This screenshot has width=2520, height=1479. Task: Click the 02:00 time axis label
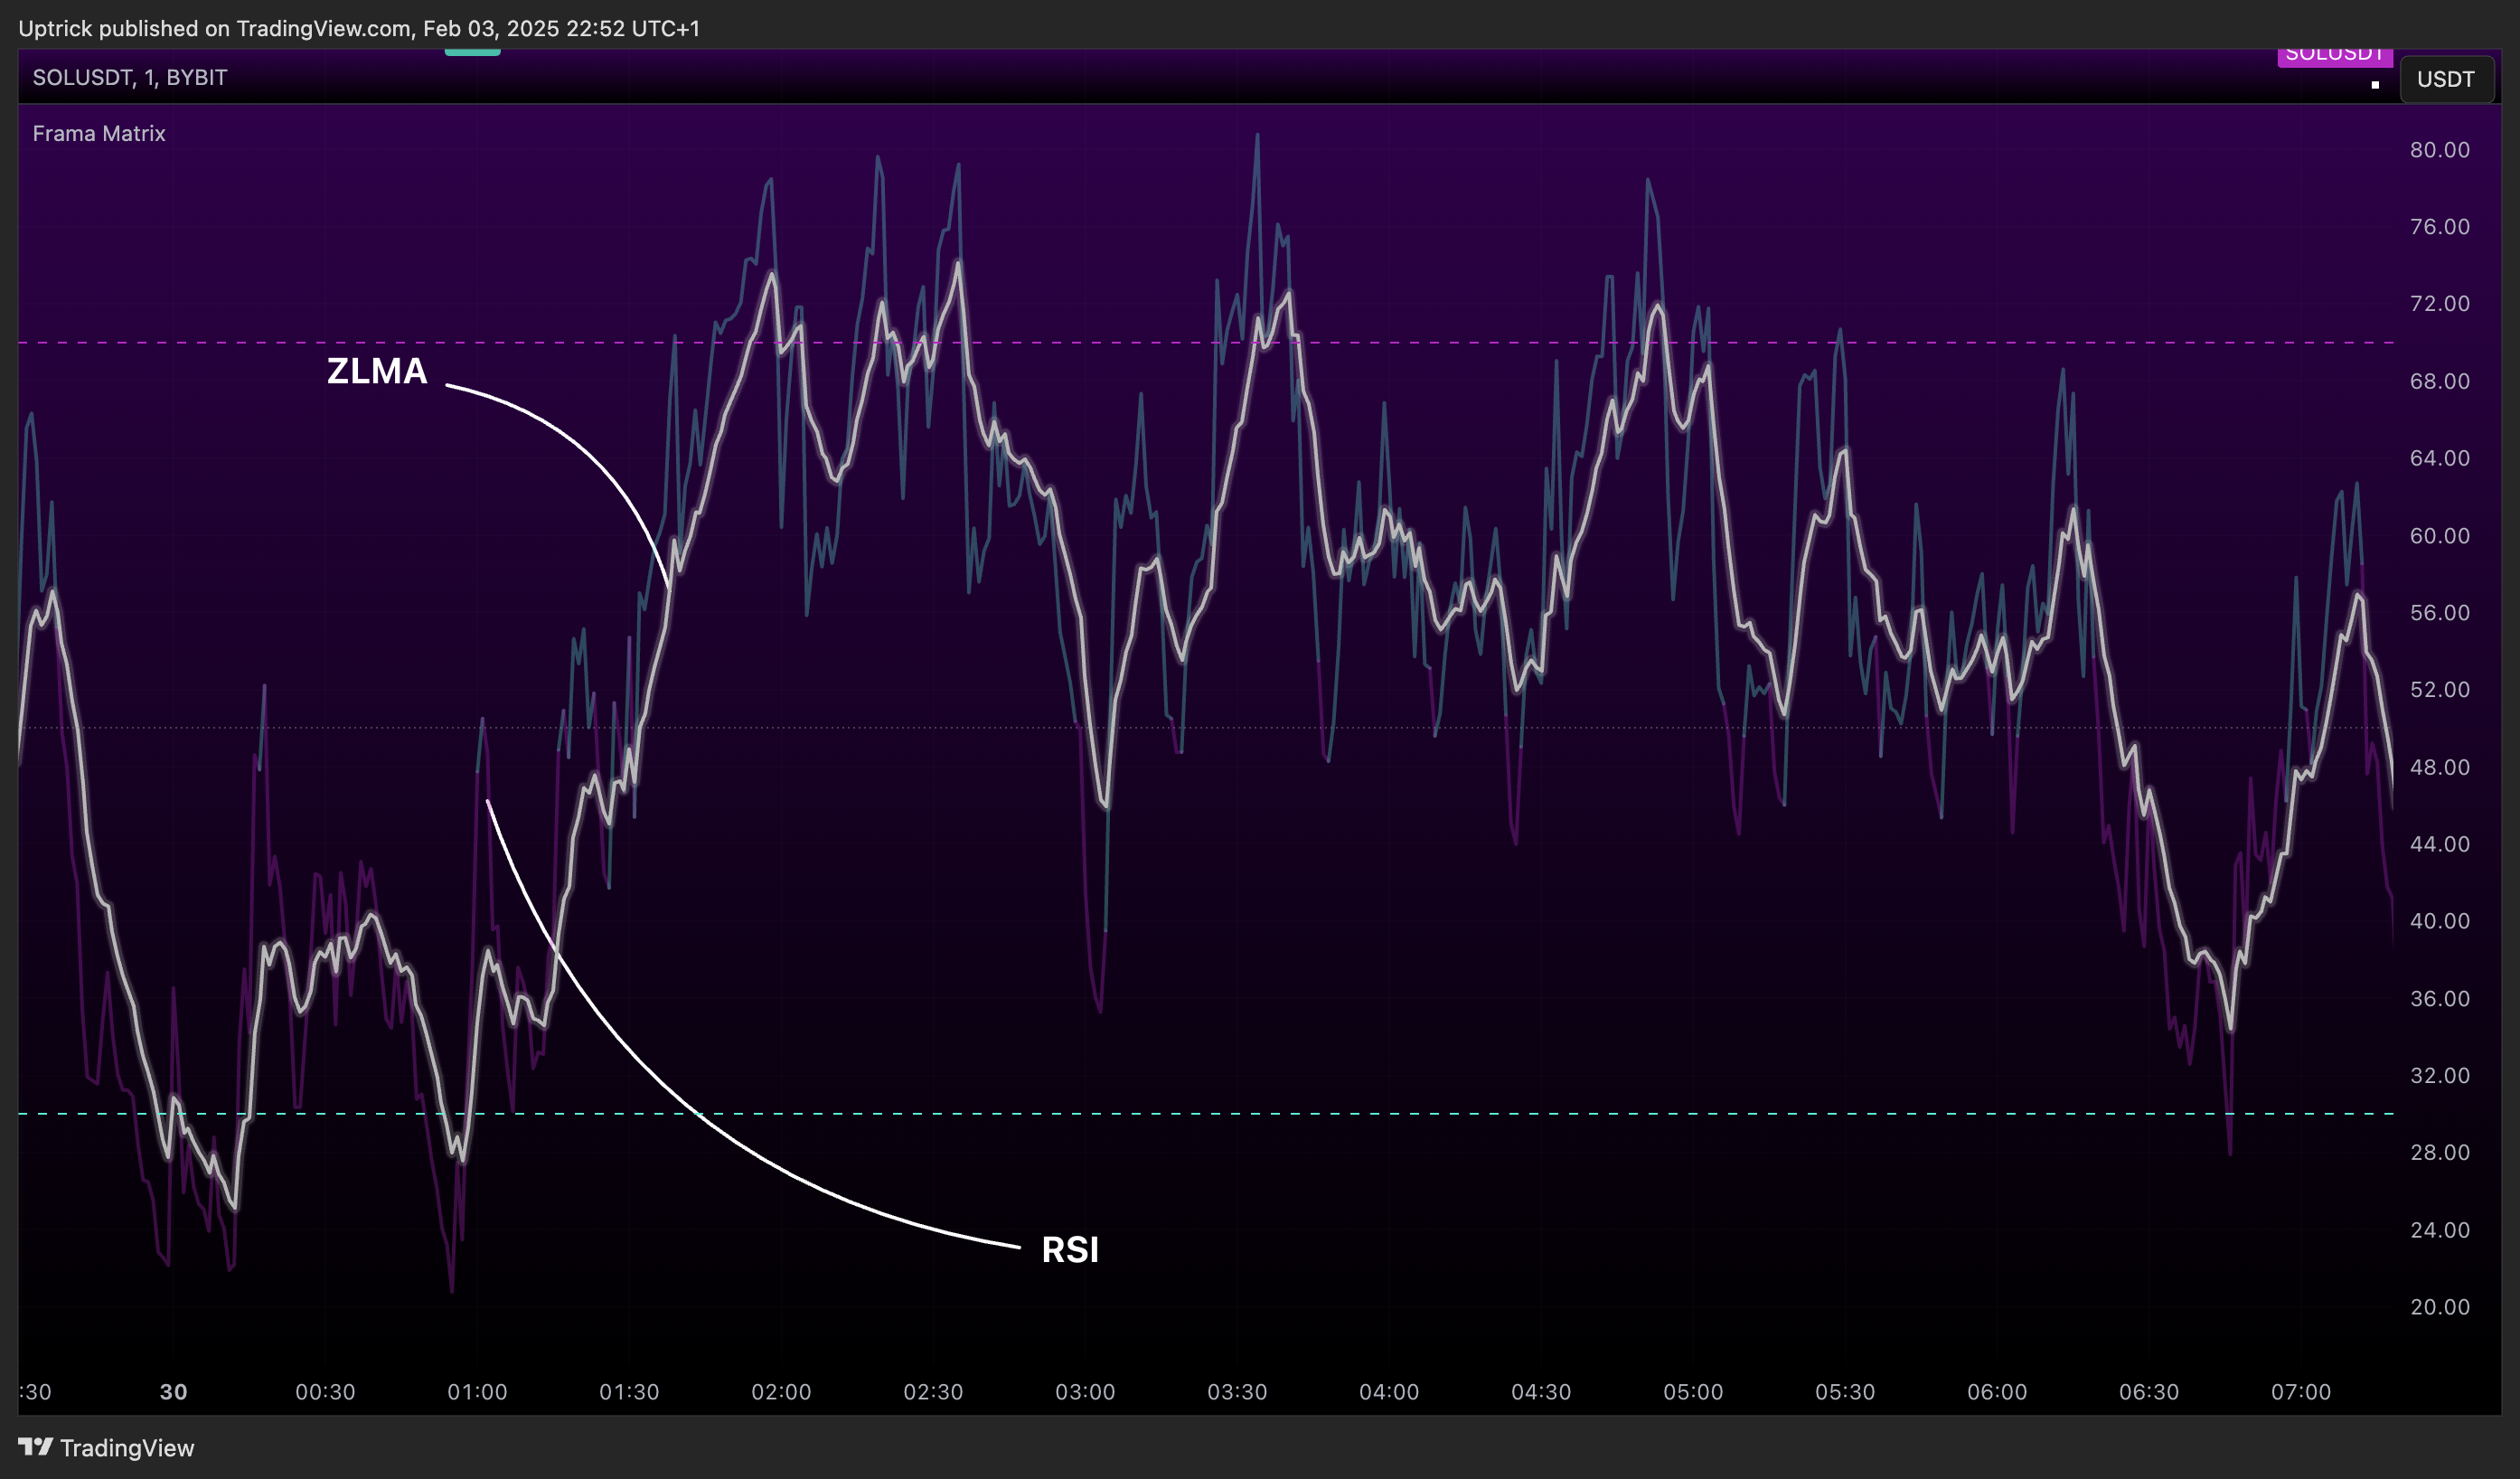tap(781, 1392)
